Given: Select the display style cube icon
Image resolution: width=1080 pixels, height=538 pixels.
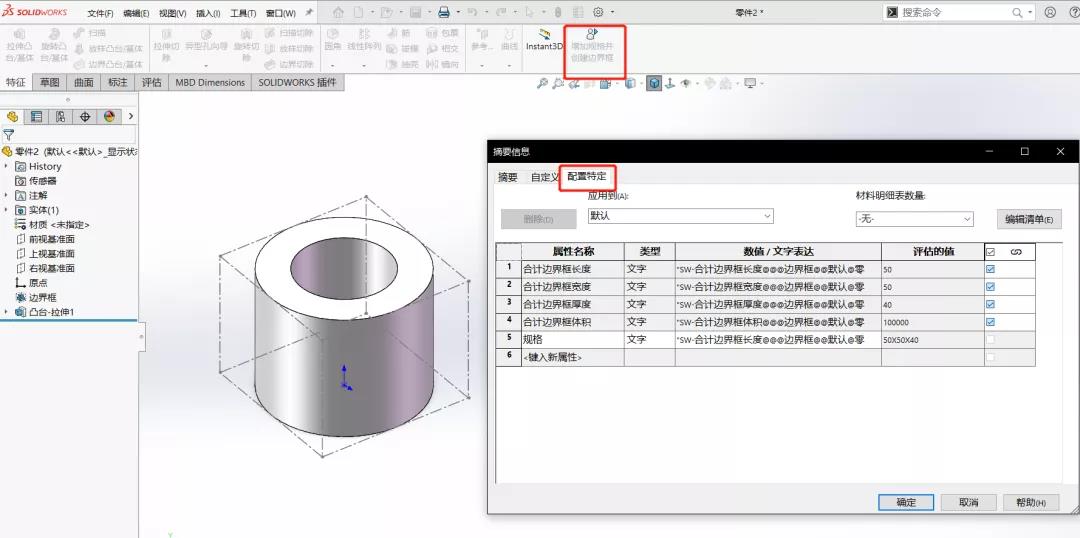Looking at the screenshot, I should click(653, 83).
